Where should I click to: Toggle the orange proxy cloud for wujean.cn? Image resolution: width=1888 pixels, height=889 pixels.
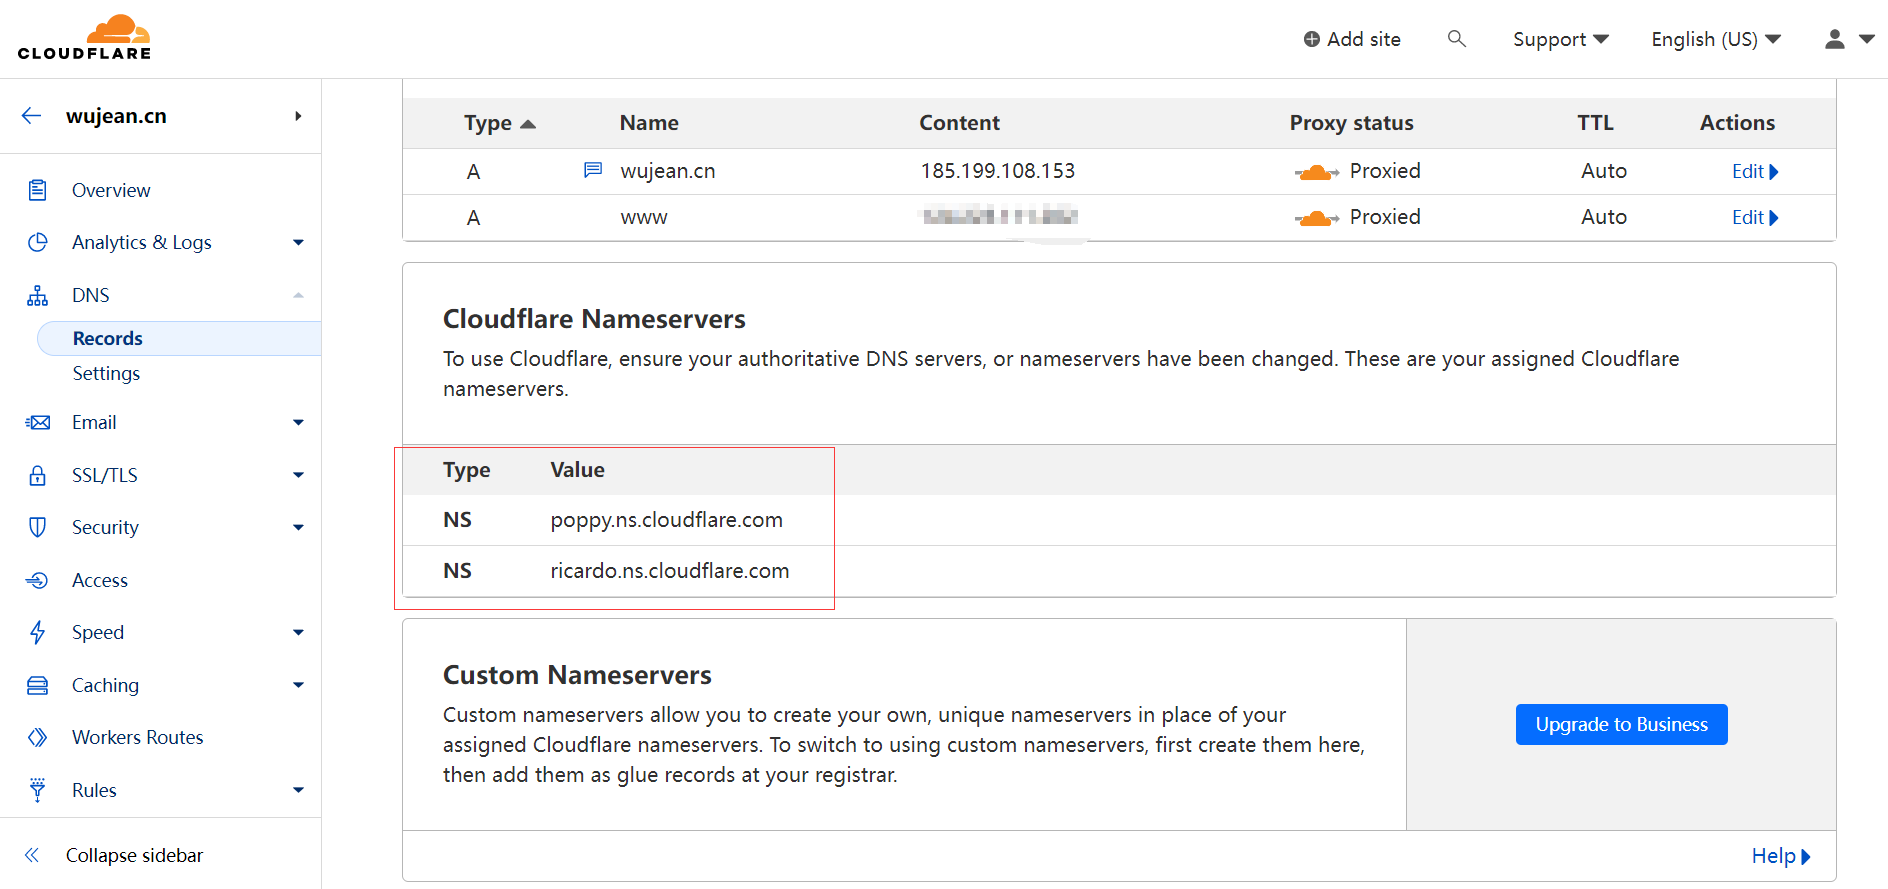click(1317, 172)
